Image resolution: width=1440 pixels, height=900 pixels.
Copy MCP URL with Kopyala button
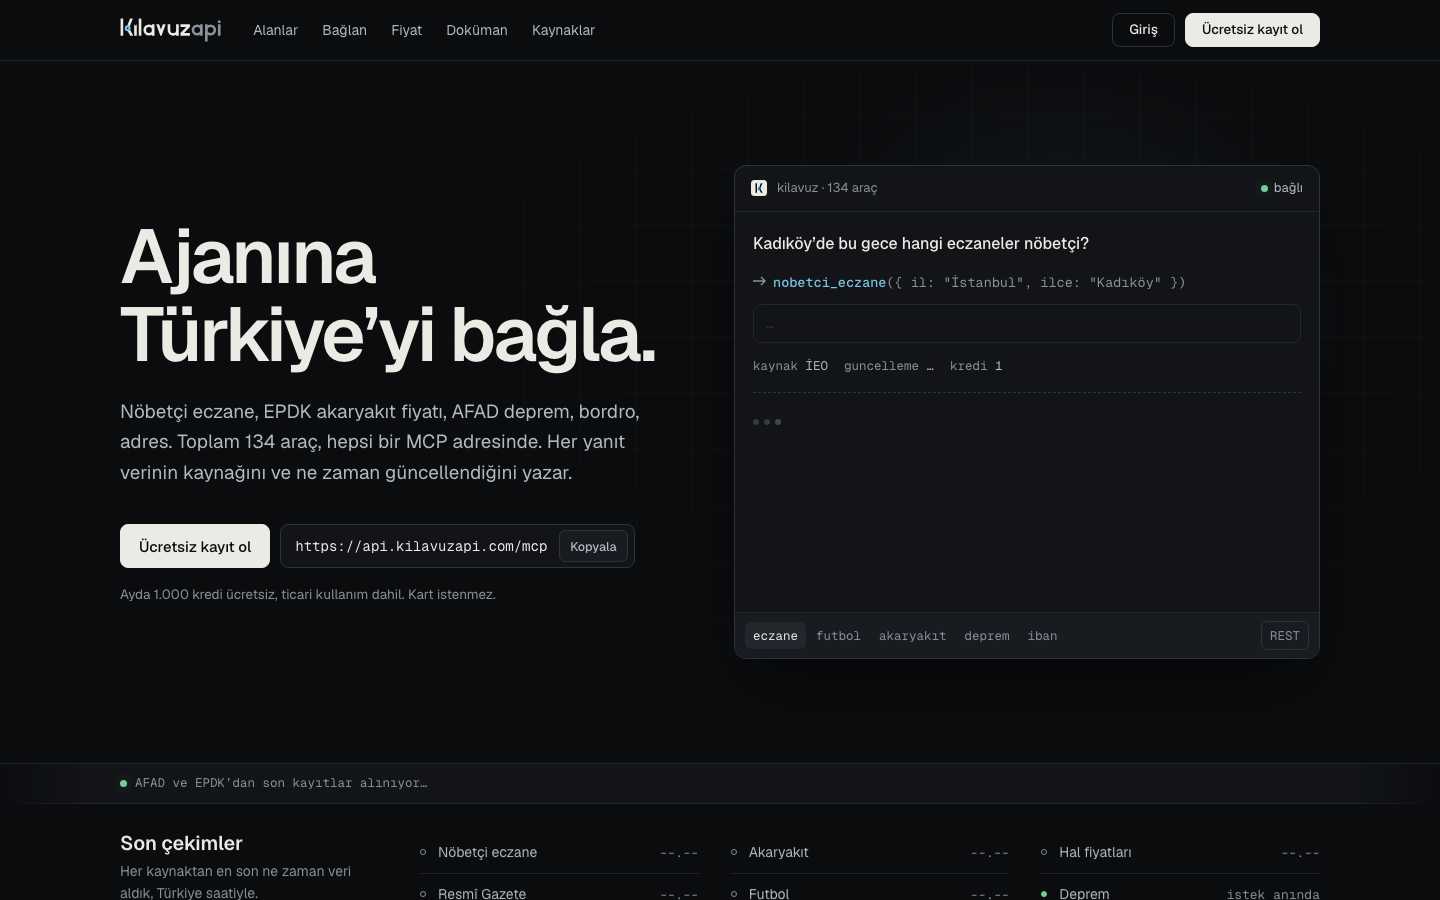(593, 546)
